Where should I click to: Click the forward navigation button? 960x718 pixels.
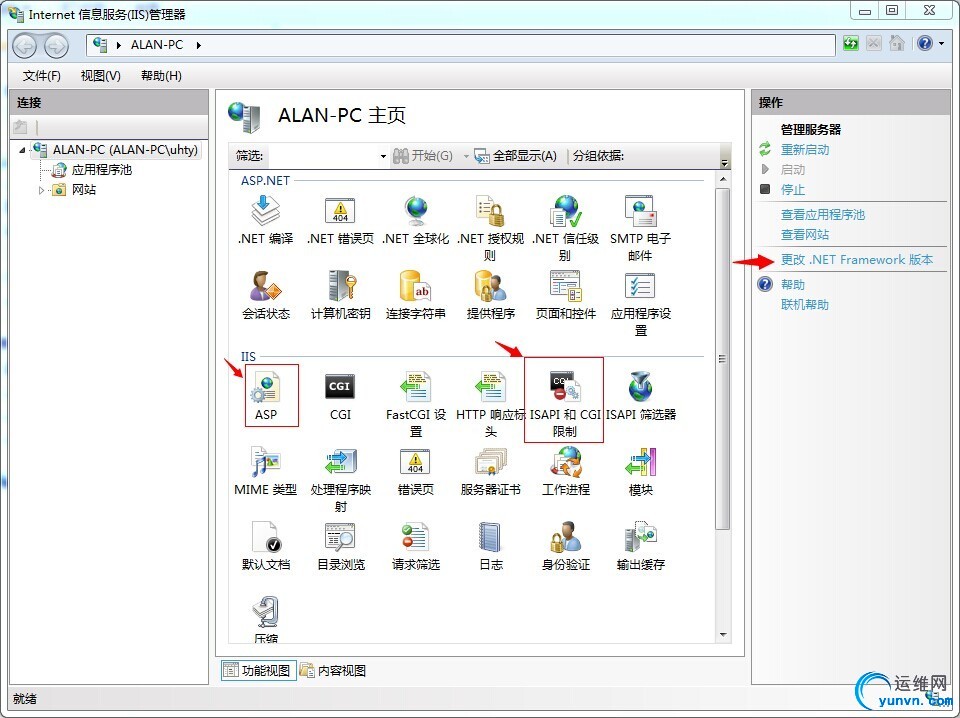pos(56,45)
